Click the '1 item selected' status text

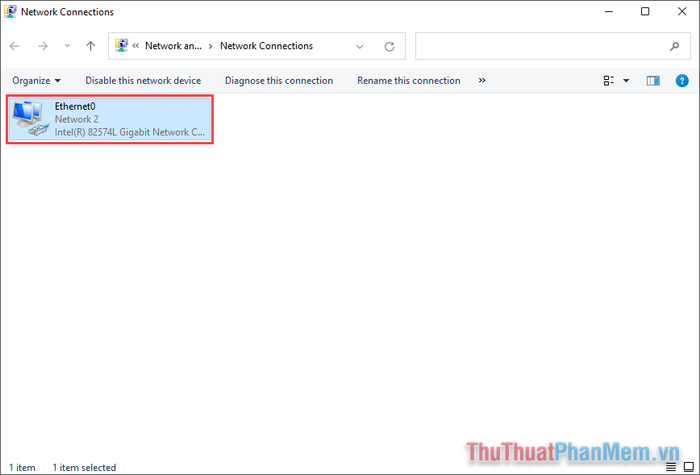click(x=84, y=467)
